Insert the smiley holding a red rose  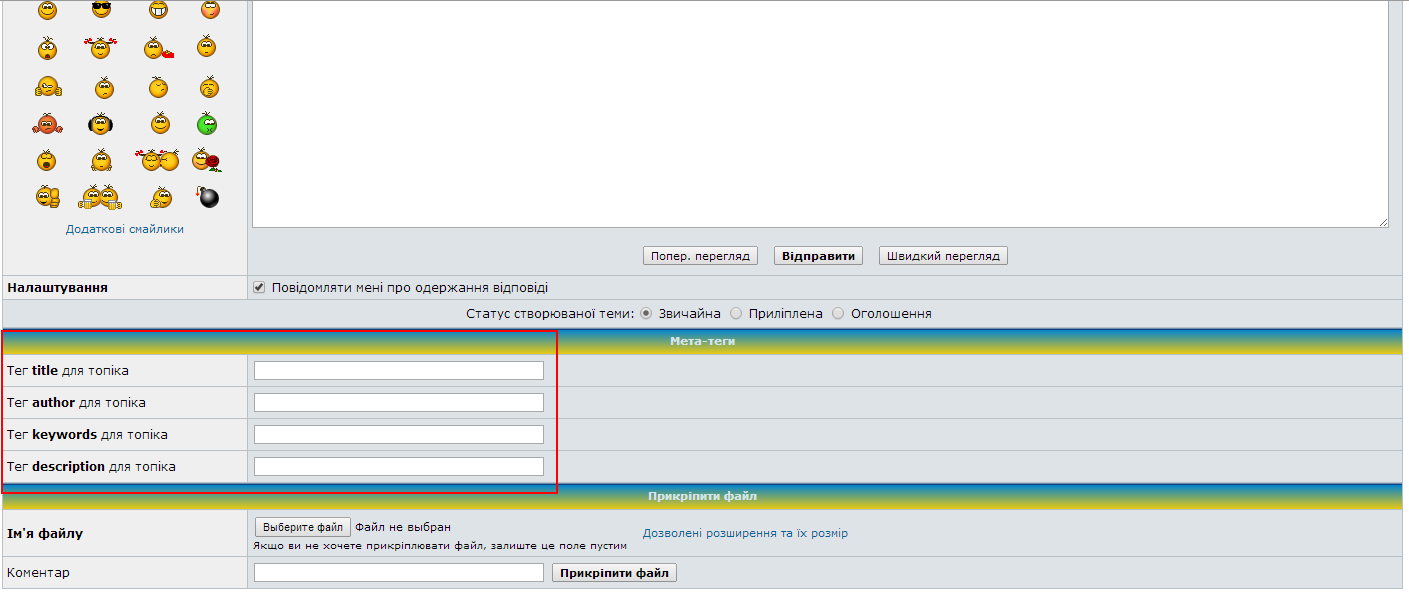(x=207, y=160)
